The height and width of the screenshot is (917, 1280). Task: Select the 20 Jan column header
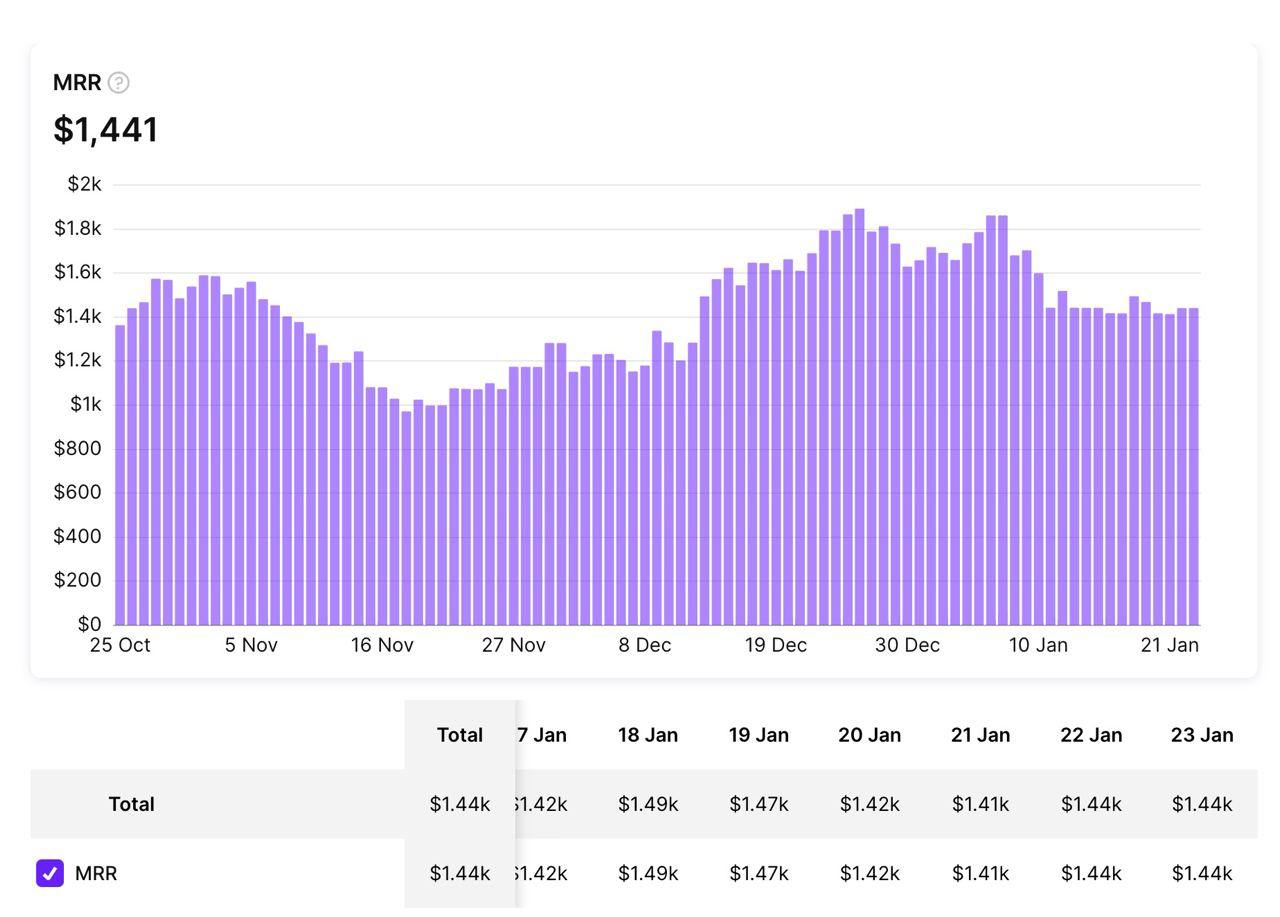869,735
